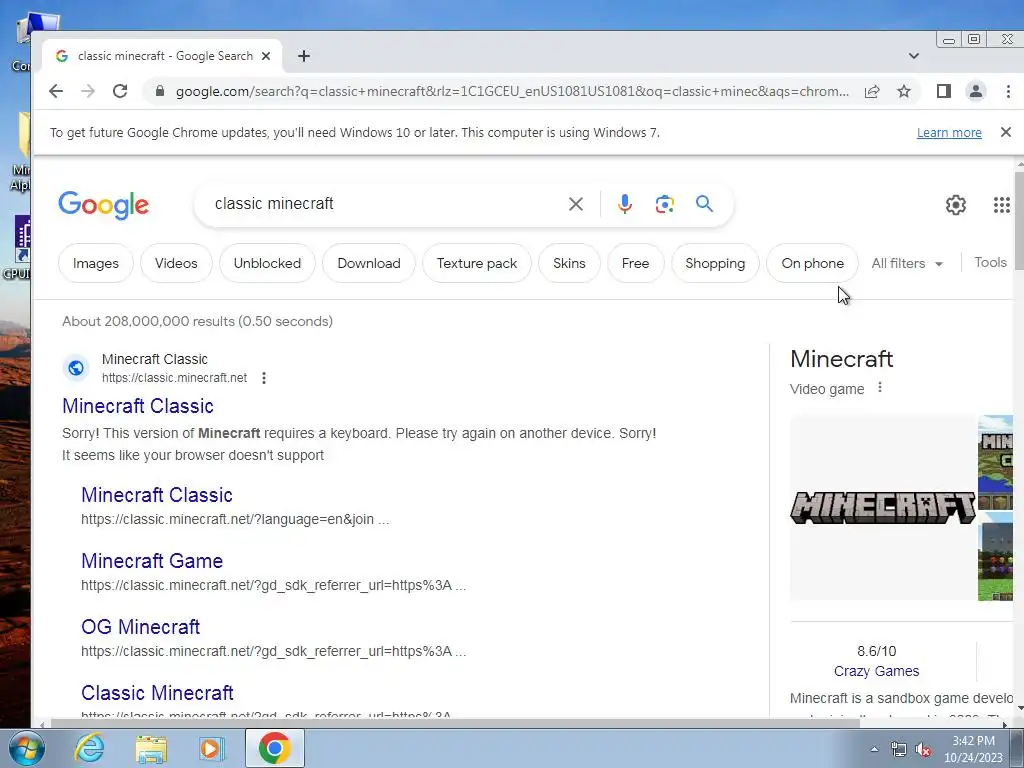Image resolution: width=1024 pixels, height=768 pixels.
Task: Open more options for Minecraft panel
Action: [x=880, y=388]
